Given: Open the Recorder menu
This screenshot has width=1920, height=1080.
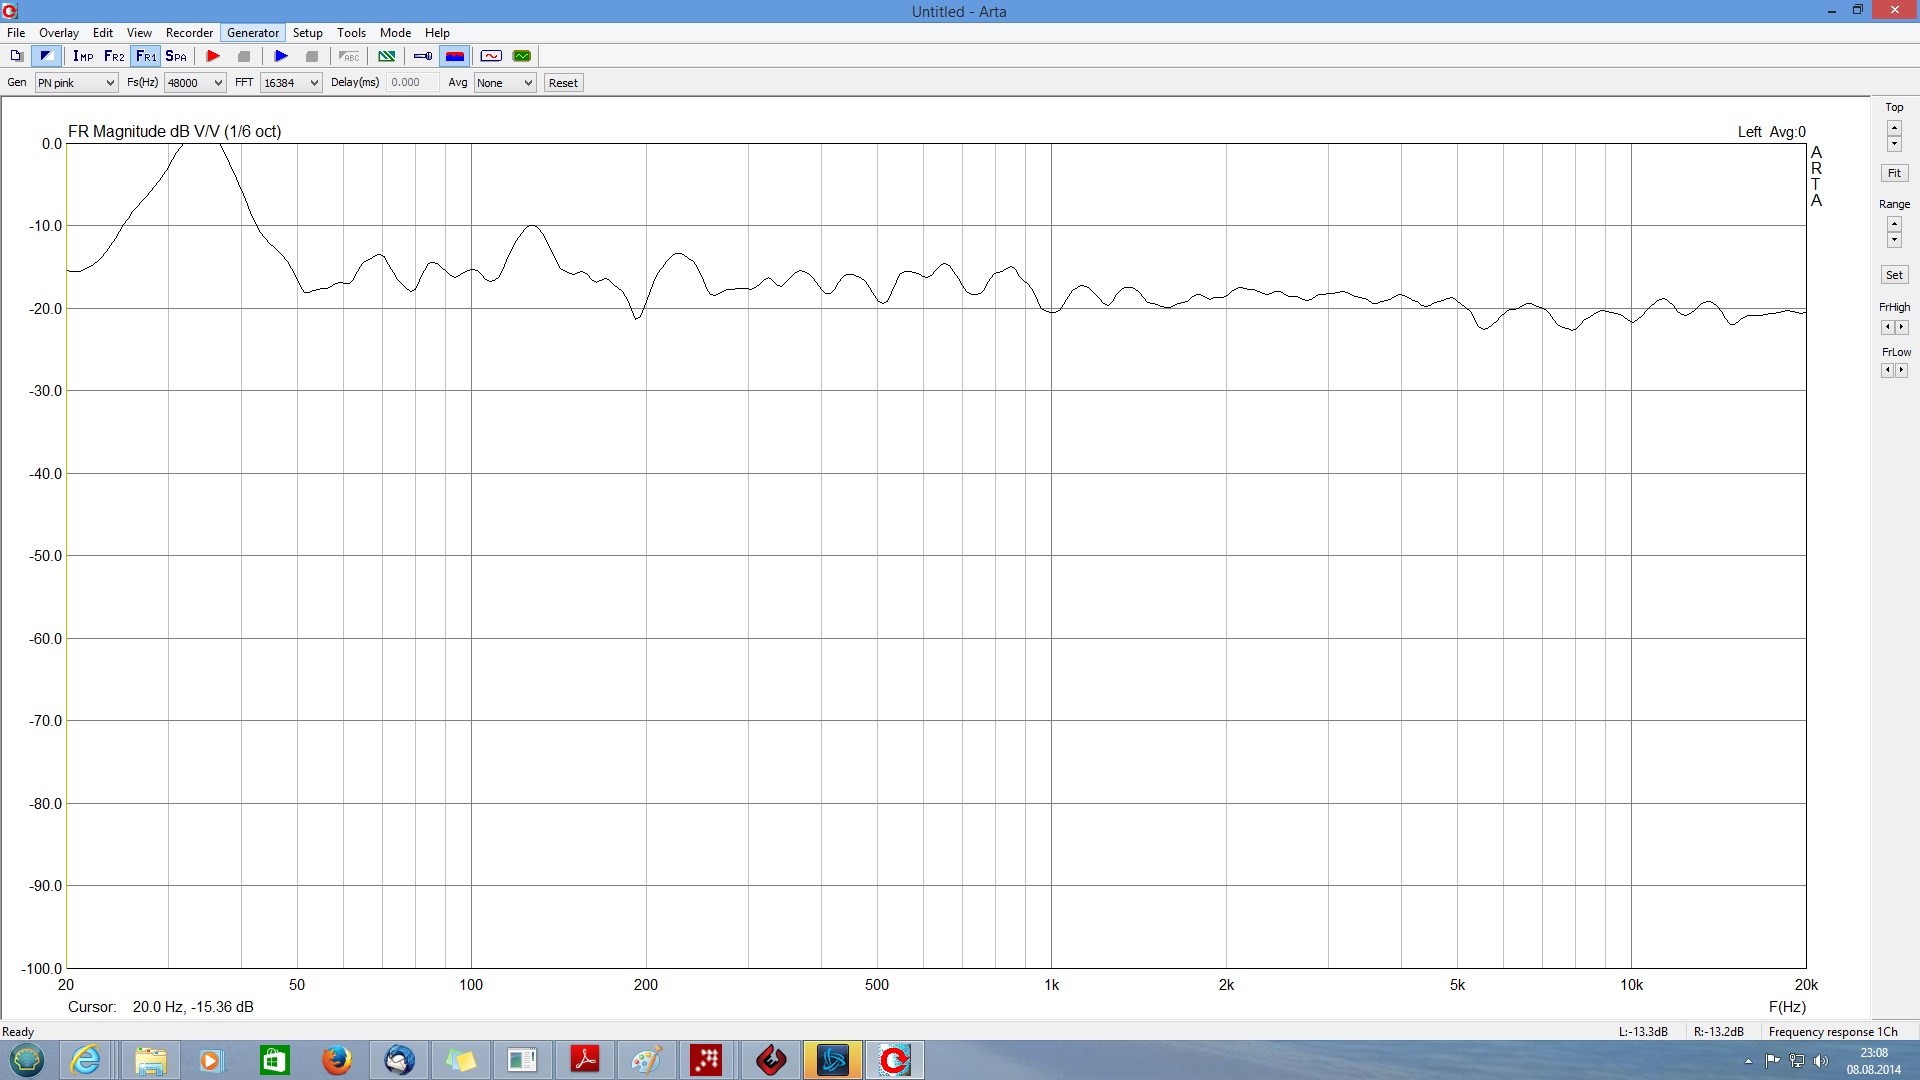Looking at the screenshot, I should coord(189,33).
